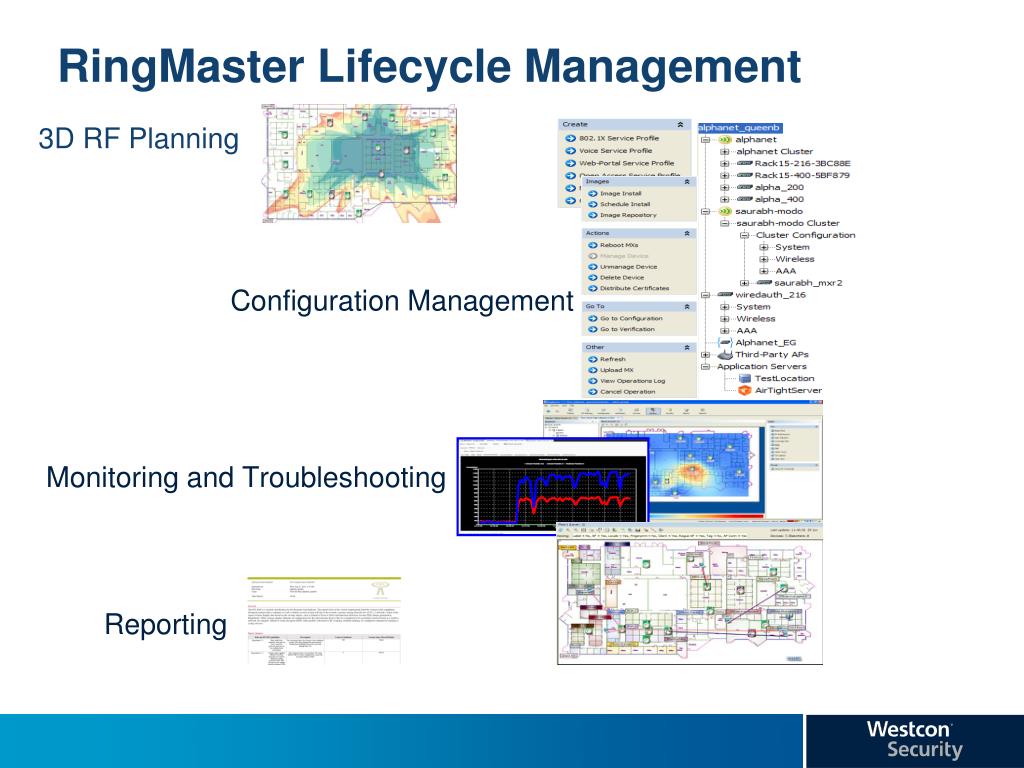Click the saurabh_mxr2 device icon
Viewport: 1024px width, 768px height.
point(763,283)
